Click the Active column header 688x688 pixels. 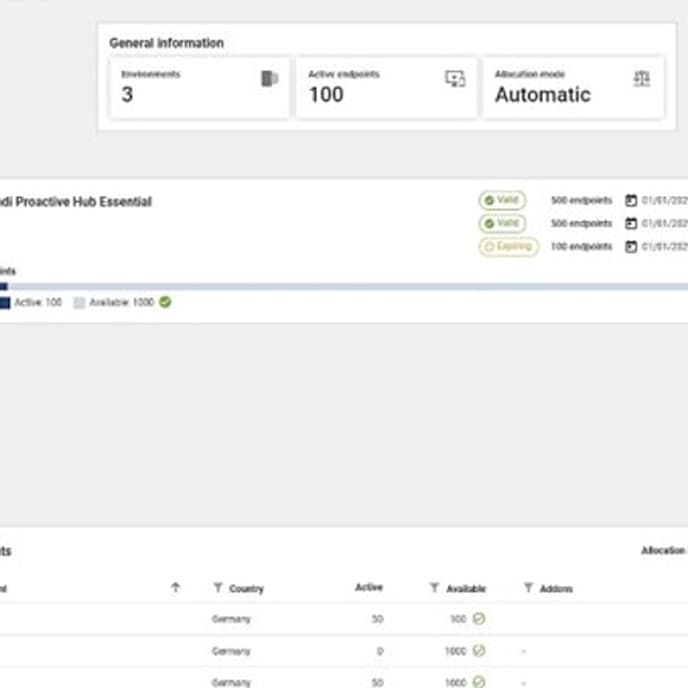point(369,588)
